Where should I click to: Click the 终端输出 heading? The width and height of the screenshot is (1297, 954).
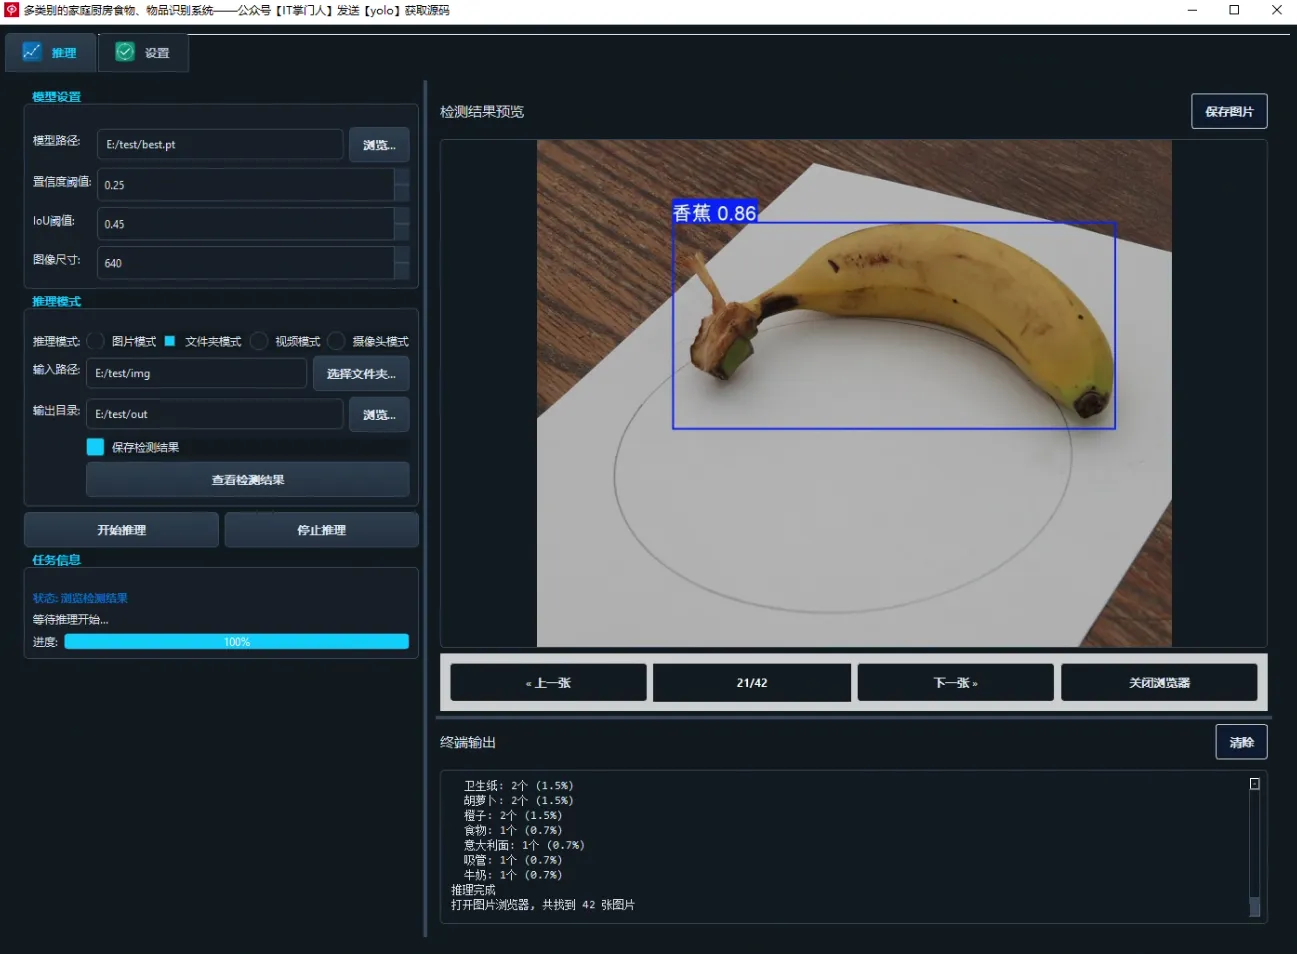click(x=468, y=742)
